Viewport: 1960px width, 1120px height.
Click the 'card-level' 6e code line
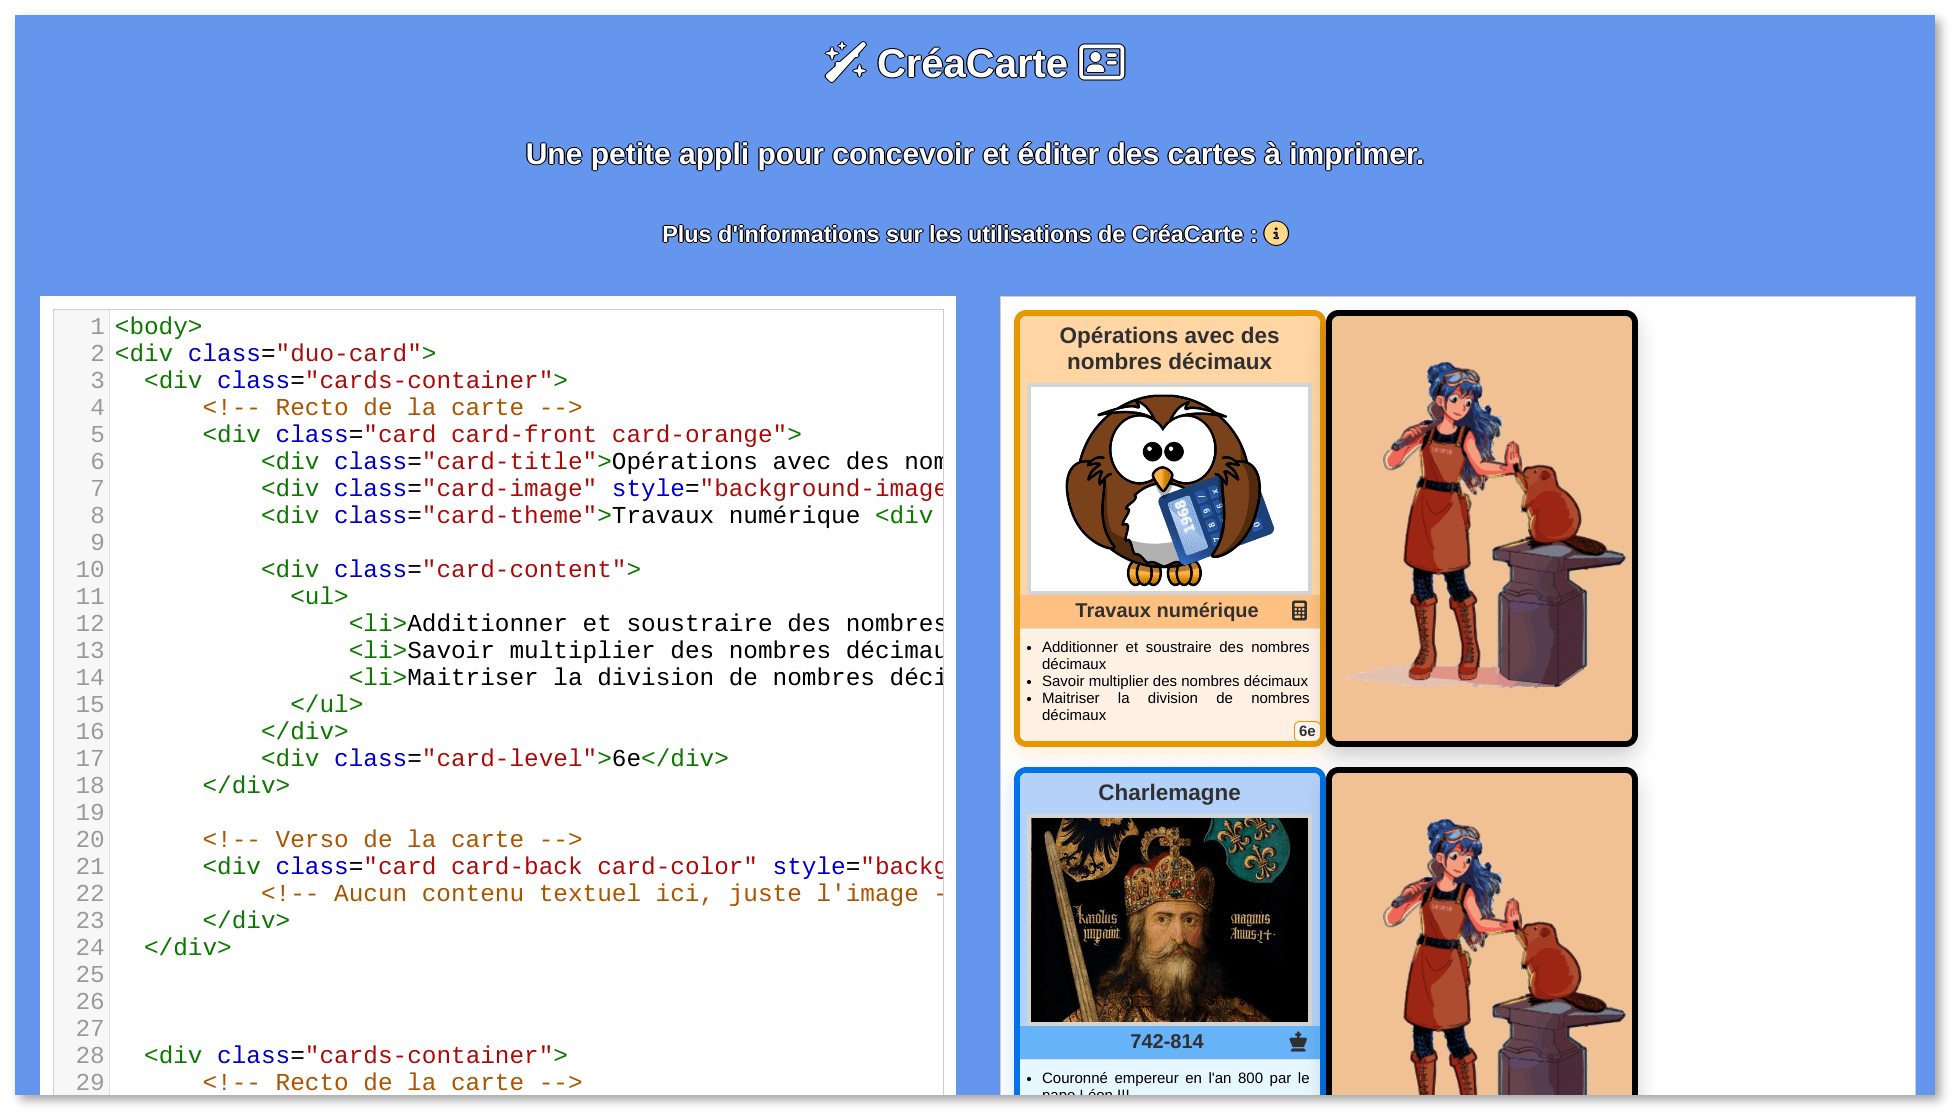[494, 759]
